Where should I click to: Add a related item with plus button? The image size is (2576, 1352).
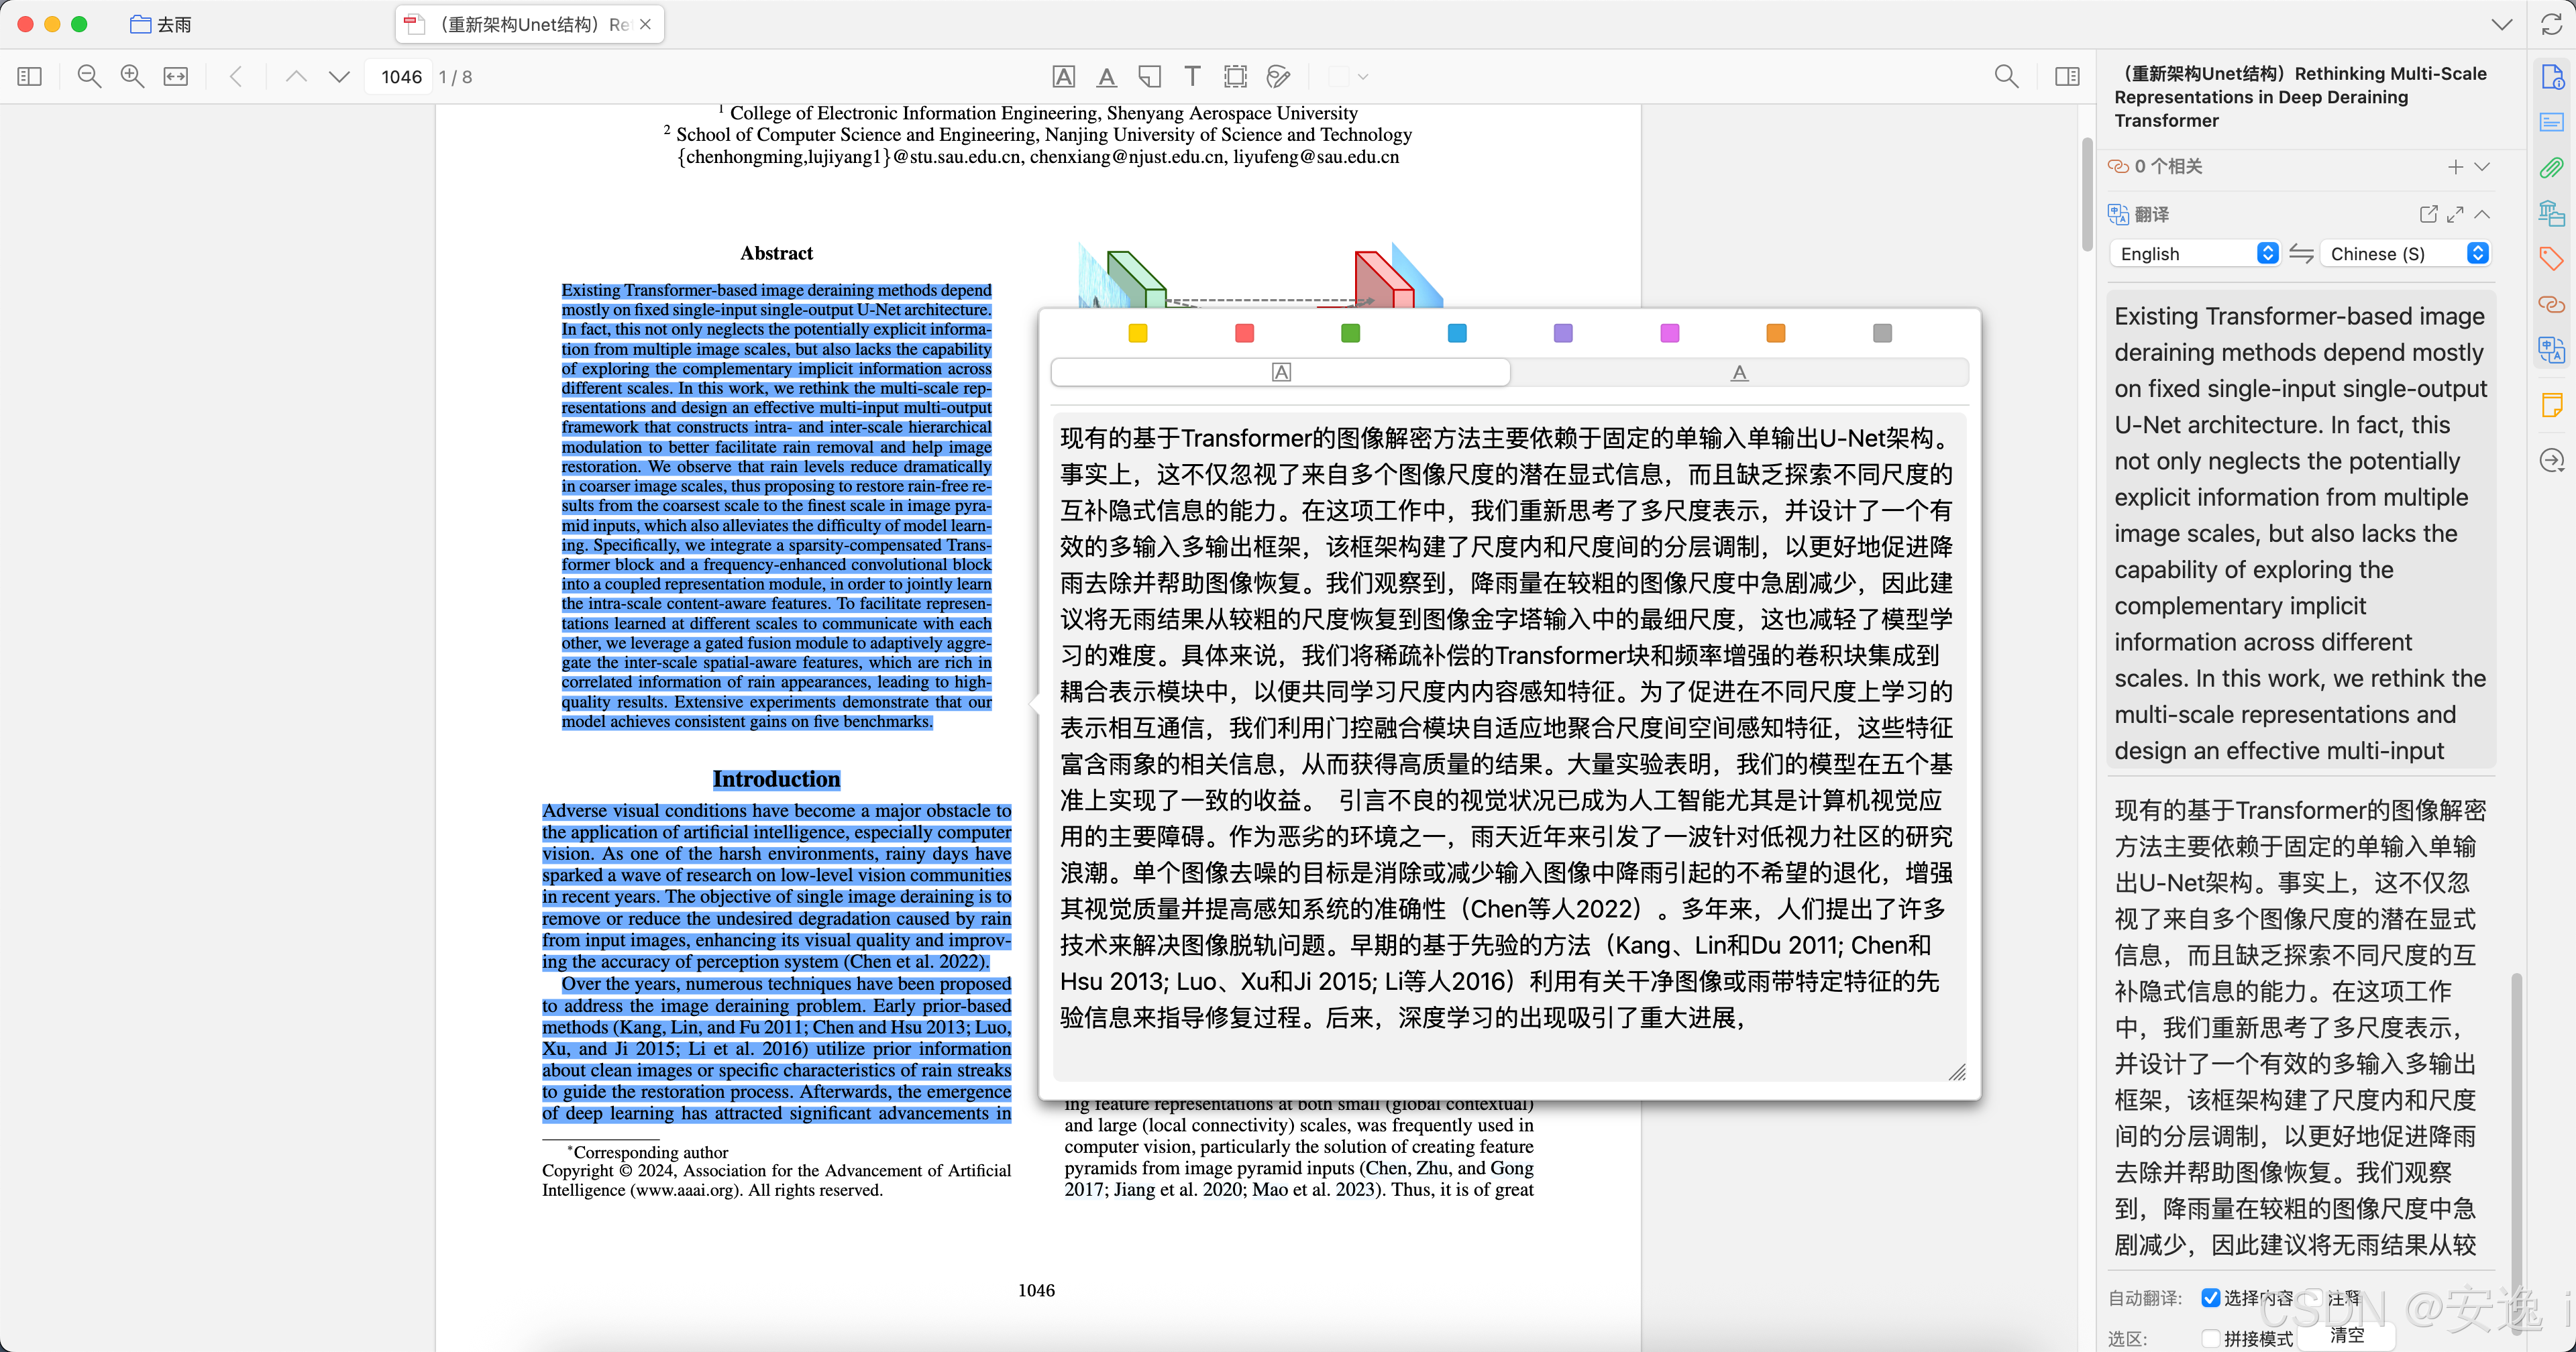[2455, 167]
